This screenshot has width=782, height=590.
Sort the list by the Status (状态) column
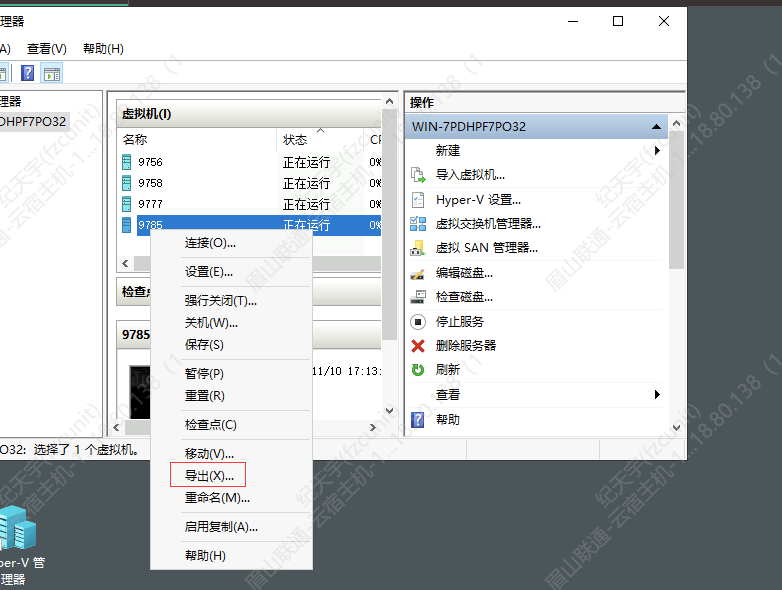pyautogui.click(x=295, y=140)
